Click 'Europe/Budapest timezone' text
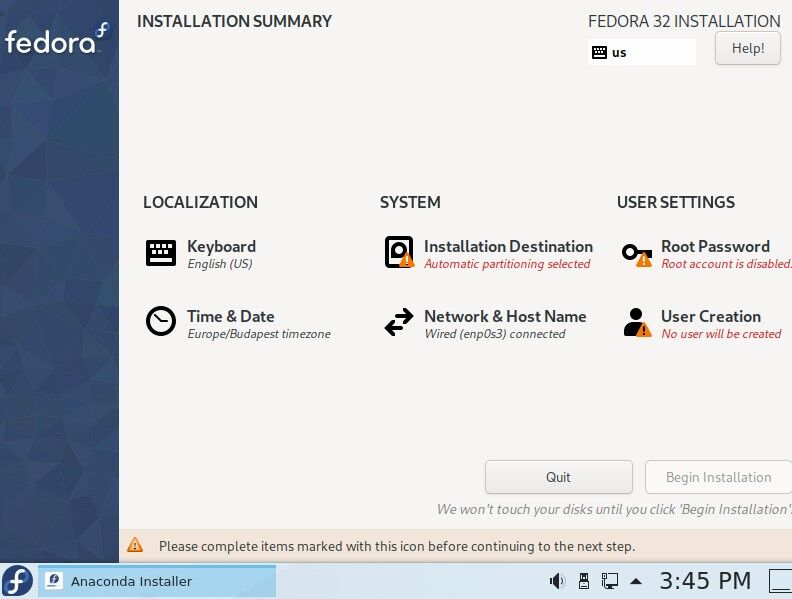792x599 pixels. 259,334
